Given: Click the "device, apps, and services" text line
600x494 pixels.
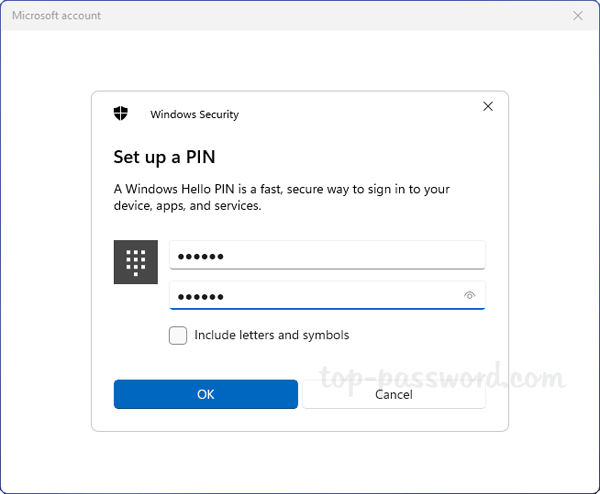Looking at the screenshot, I should point(188,206).
